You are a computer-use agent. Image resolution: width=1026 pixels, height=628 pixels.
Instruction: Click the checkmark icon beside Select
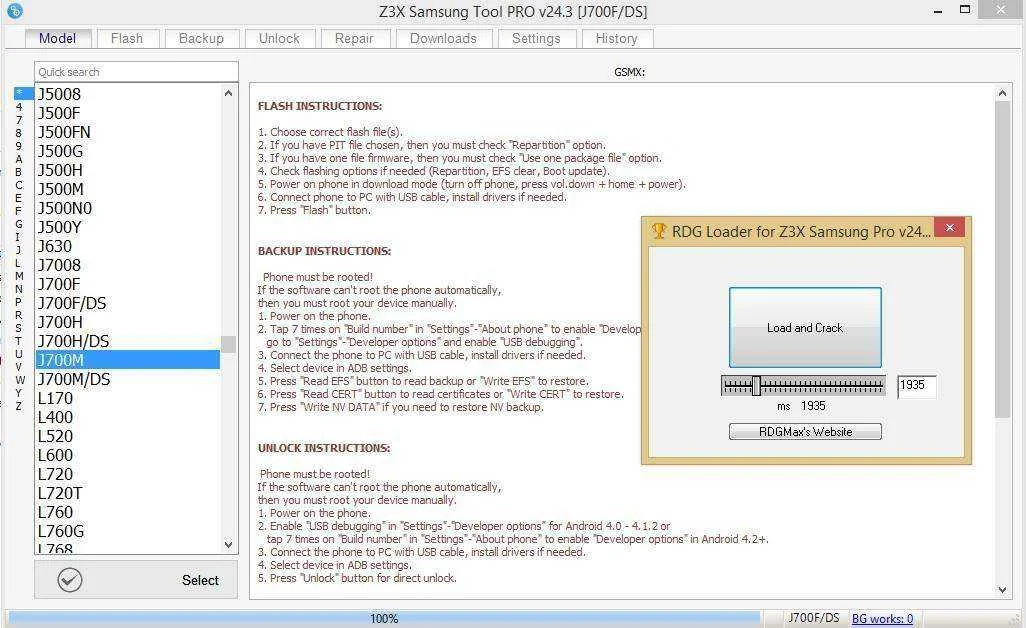point(69,580)
